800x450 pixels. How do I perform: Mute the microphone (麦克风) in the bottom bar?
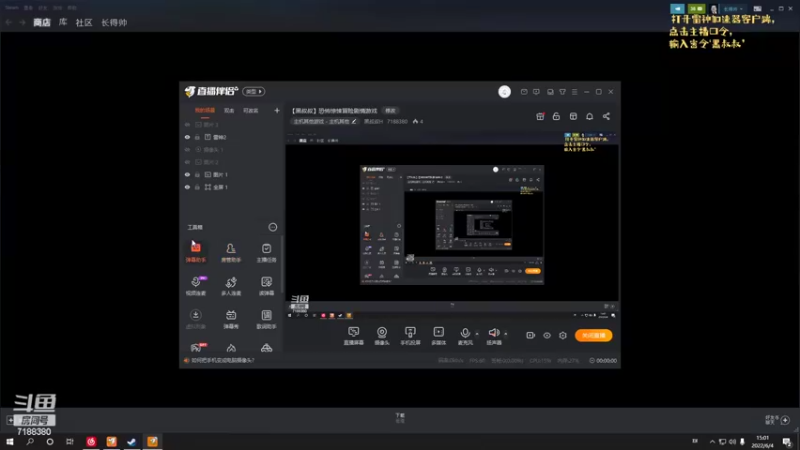pyautogui.click(x=465, y=336)
